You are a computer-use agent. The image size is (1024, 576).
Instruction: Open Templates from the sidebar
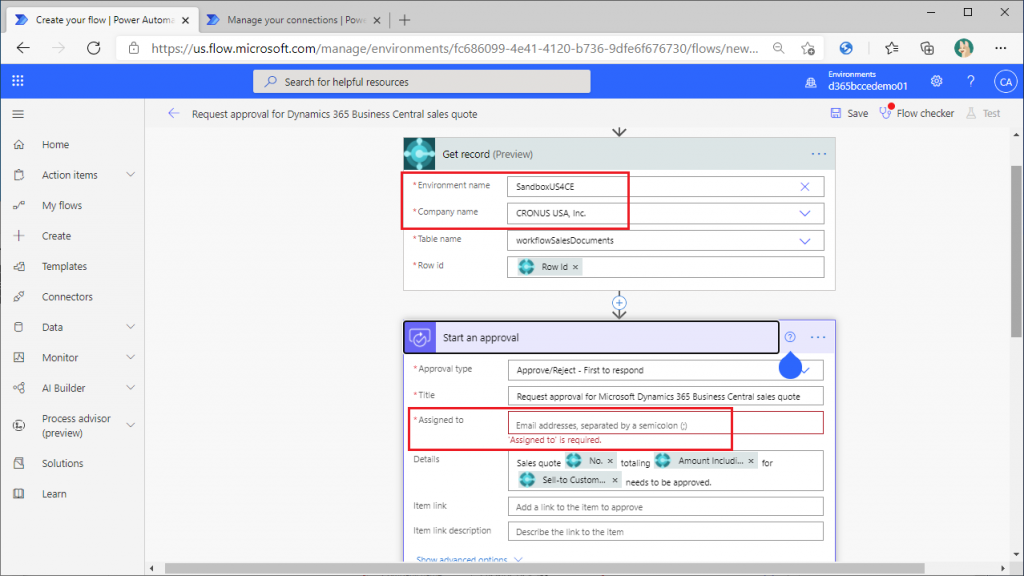point(64,266)
